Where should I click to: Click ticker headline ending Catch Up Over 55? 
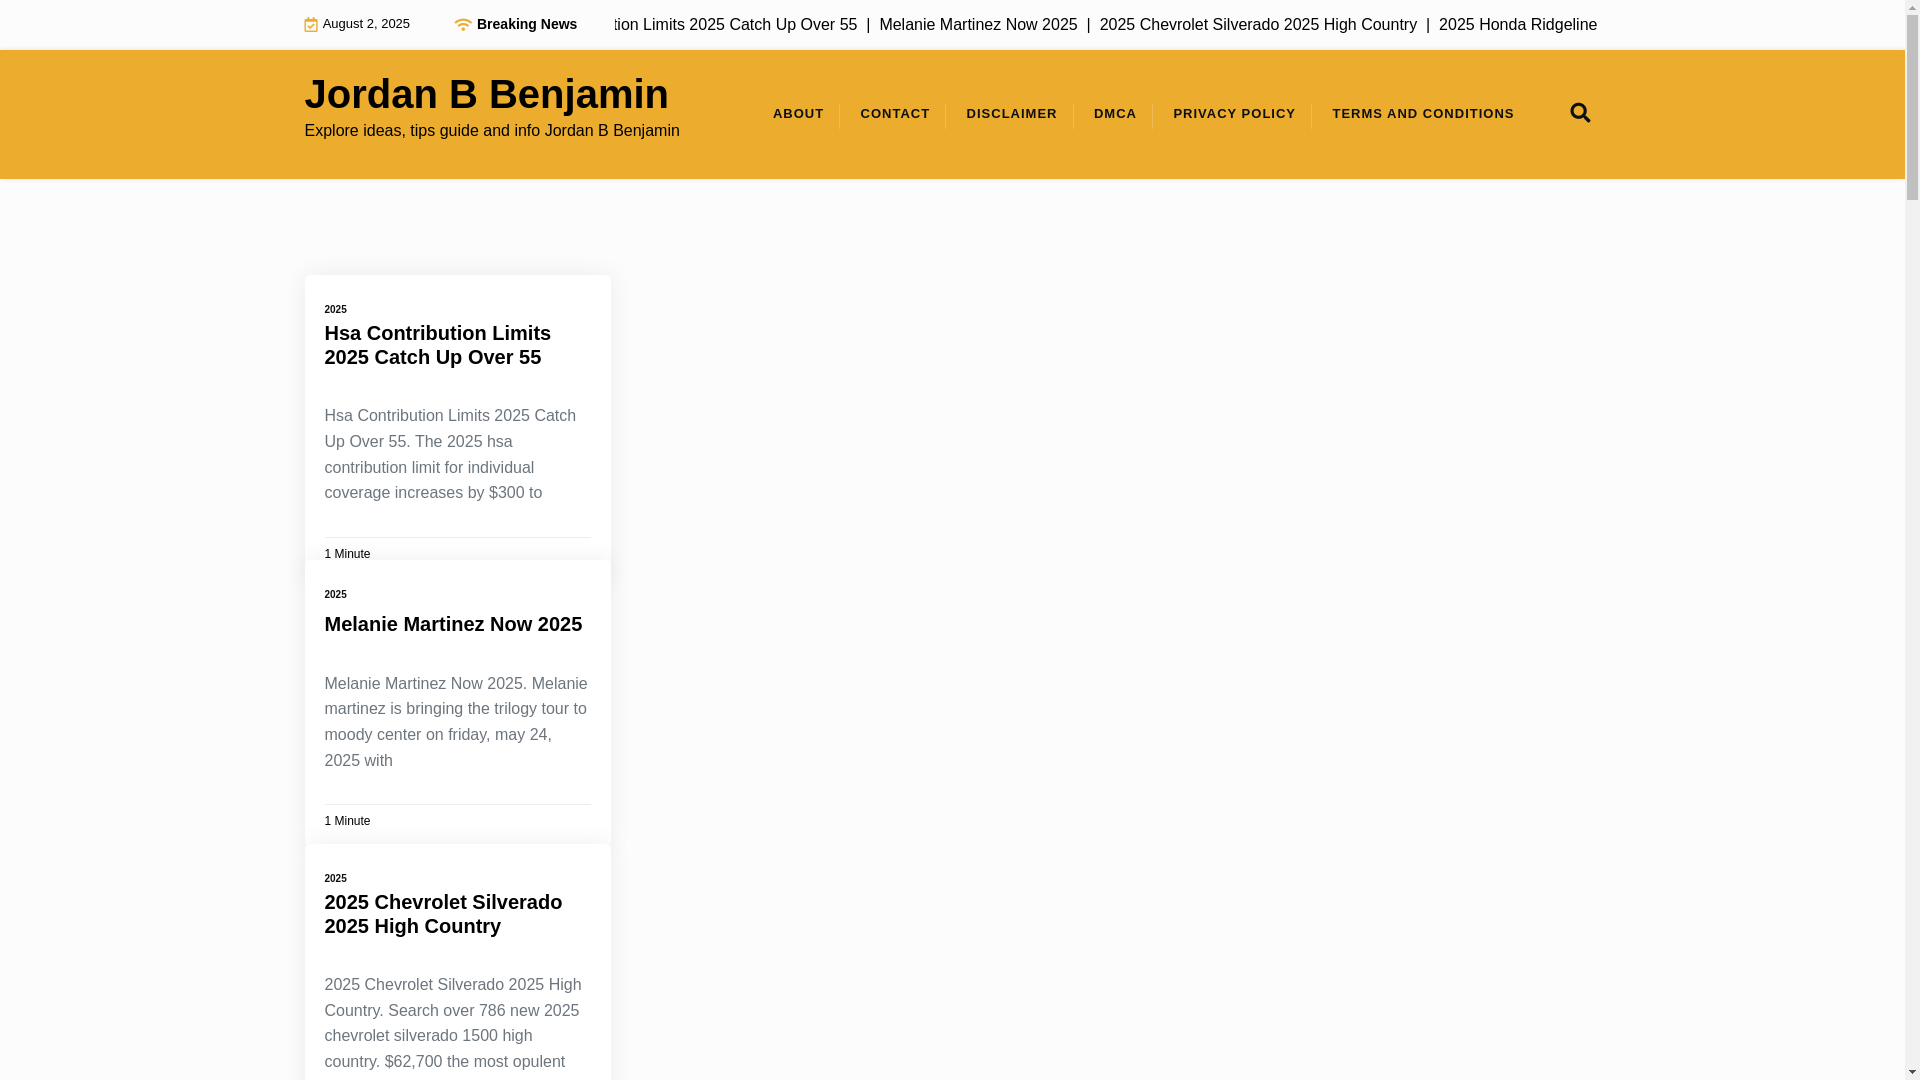(736, 25)
